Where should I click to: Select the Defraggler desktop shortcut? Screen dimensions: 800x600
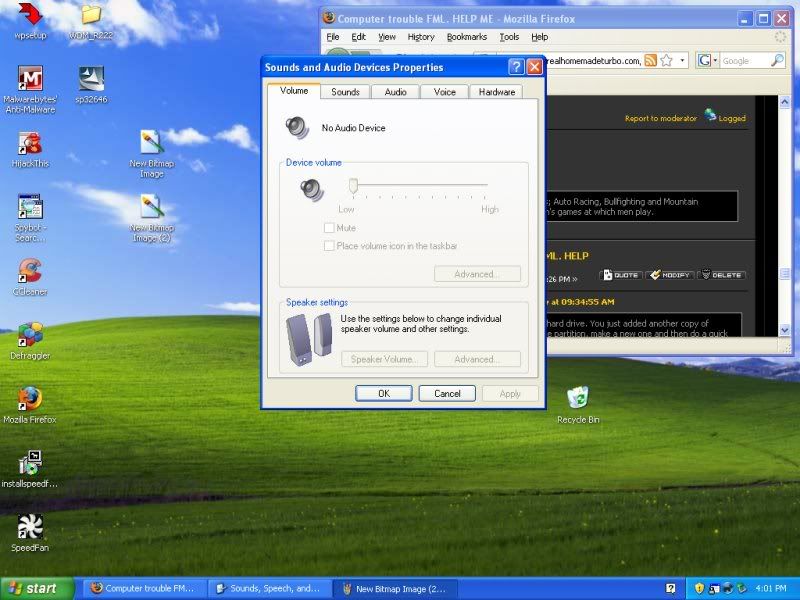pos(30,341)
